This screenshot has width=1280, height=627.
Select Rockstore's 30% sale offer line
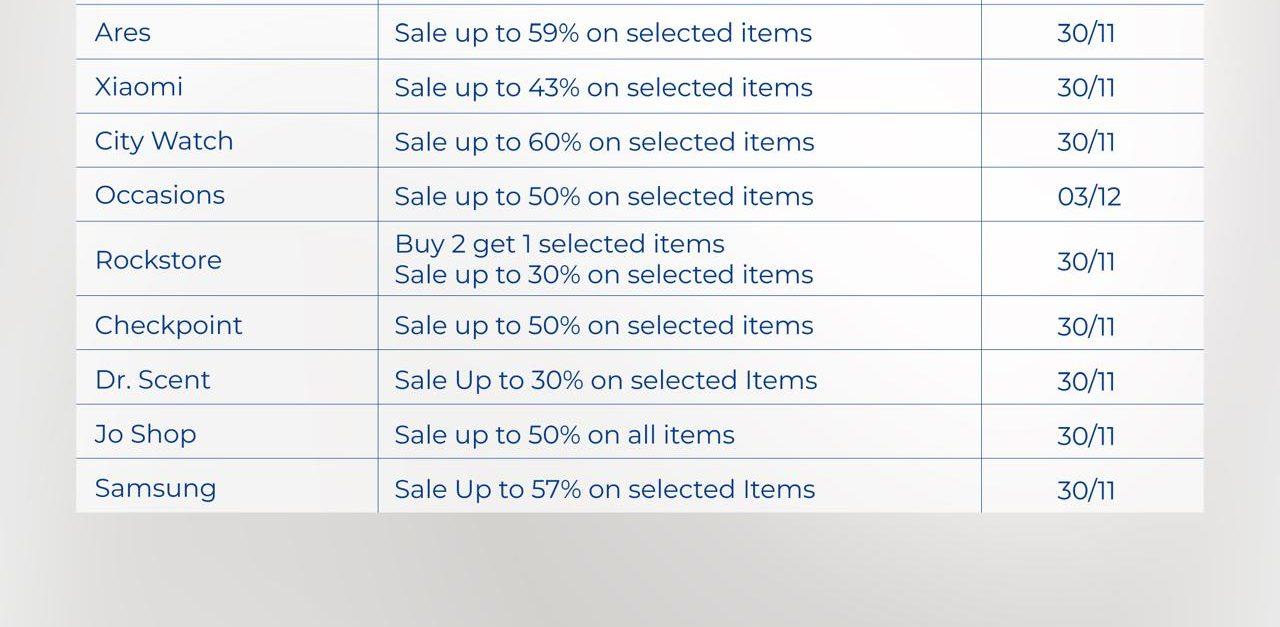(x=604, y=275)
